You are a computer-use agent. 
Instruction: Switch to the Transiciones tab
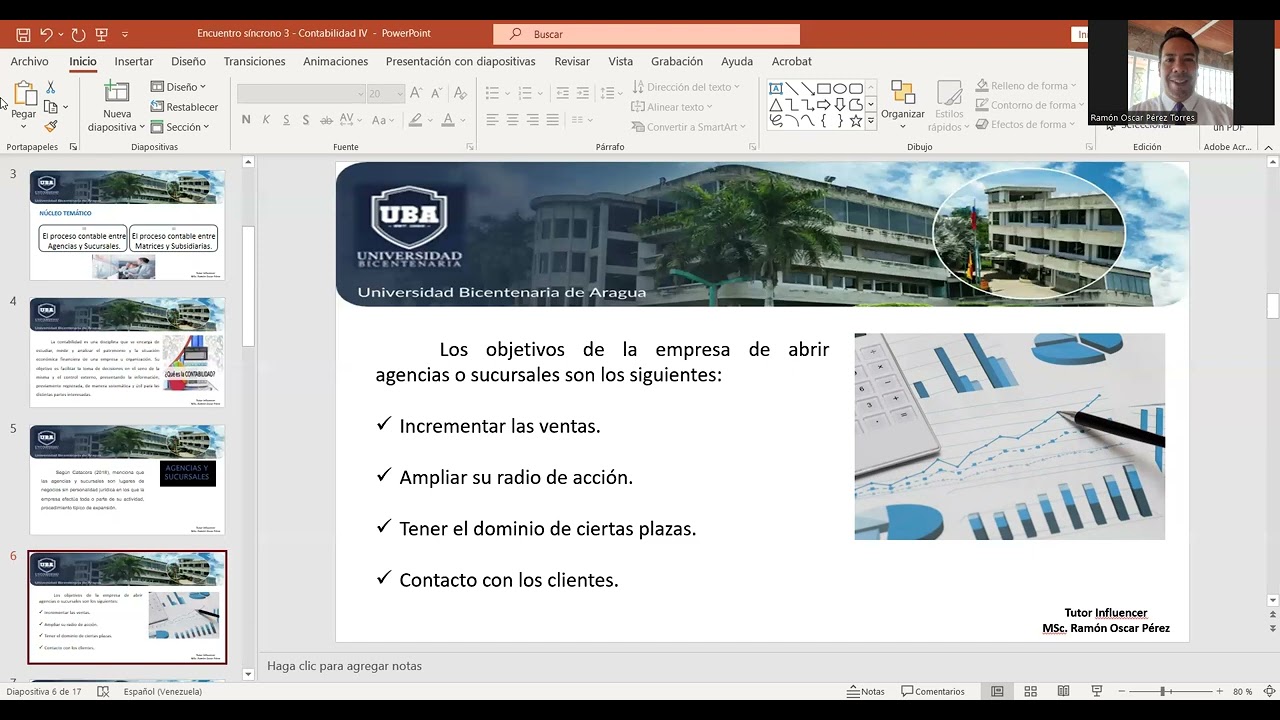tap(254, 61)
